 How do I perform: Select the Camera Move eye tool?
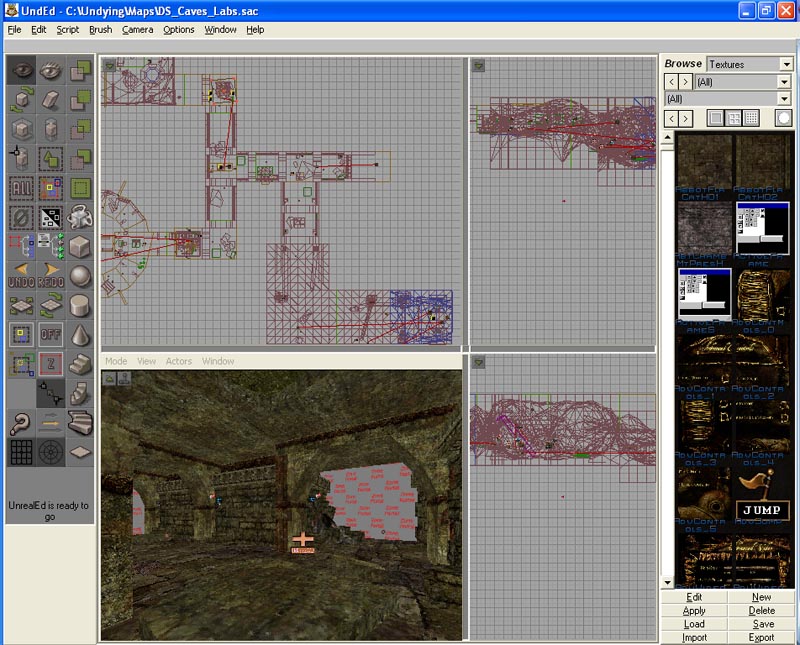(x=21, y=70)
